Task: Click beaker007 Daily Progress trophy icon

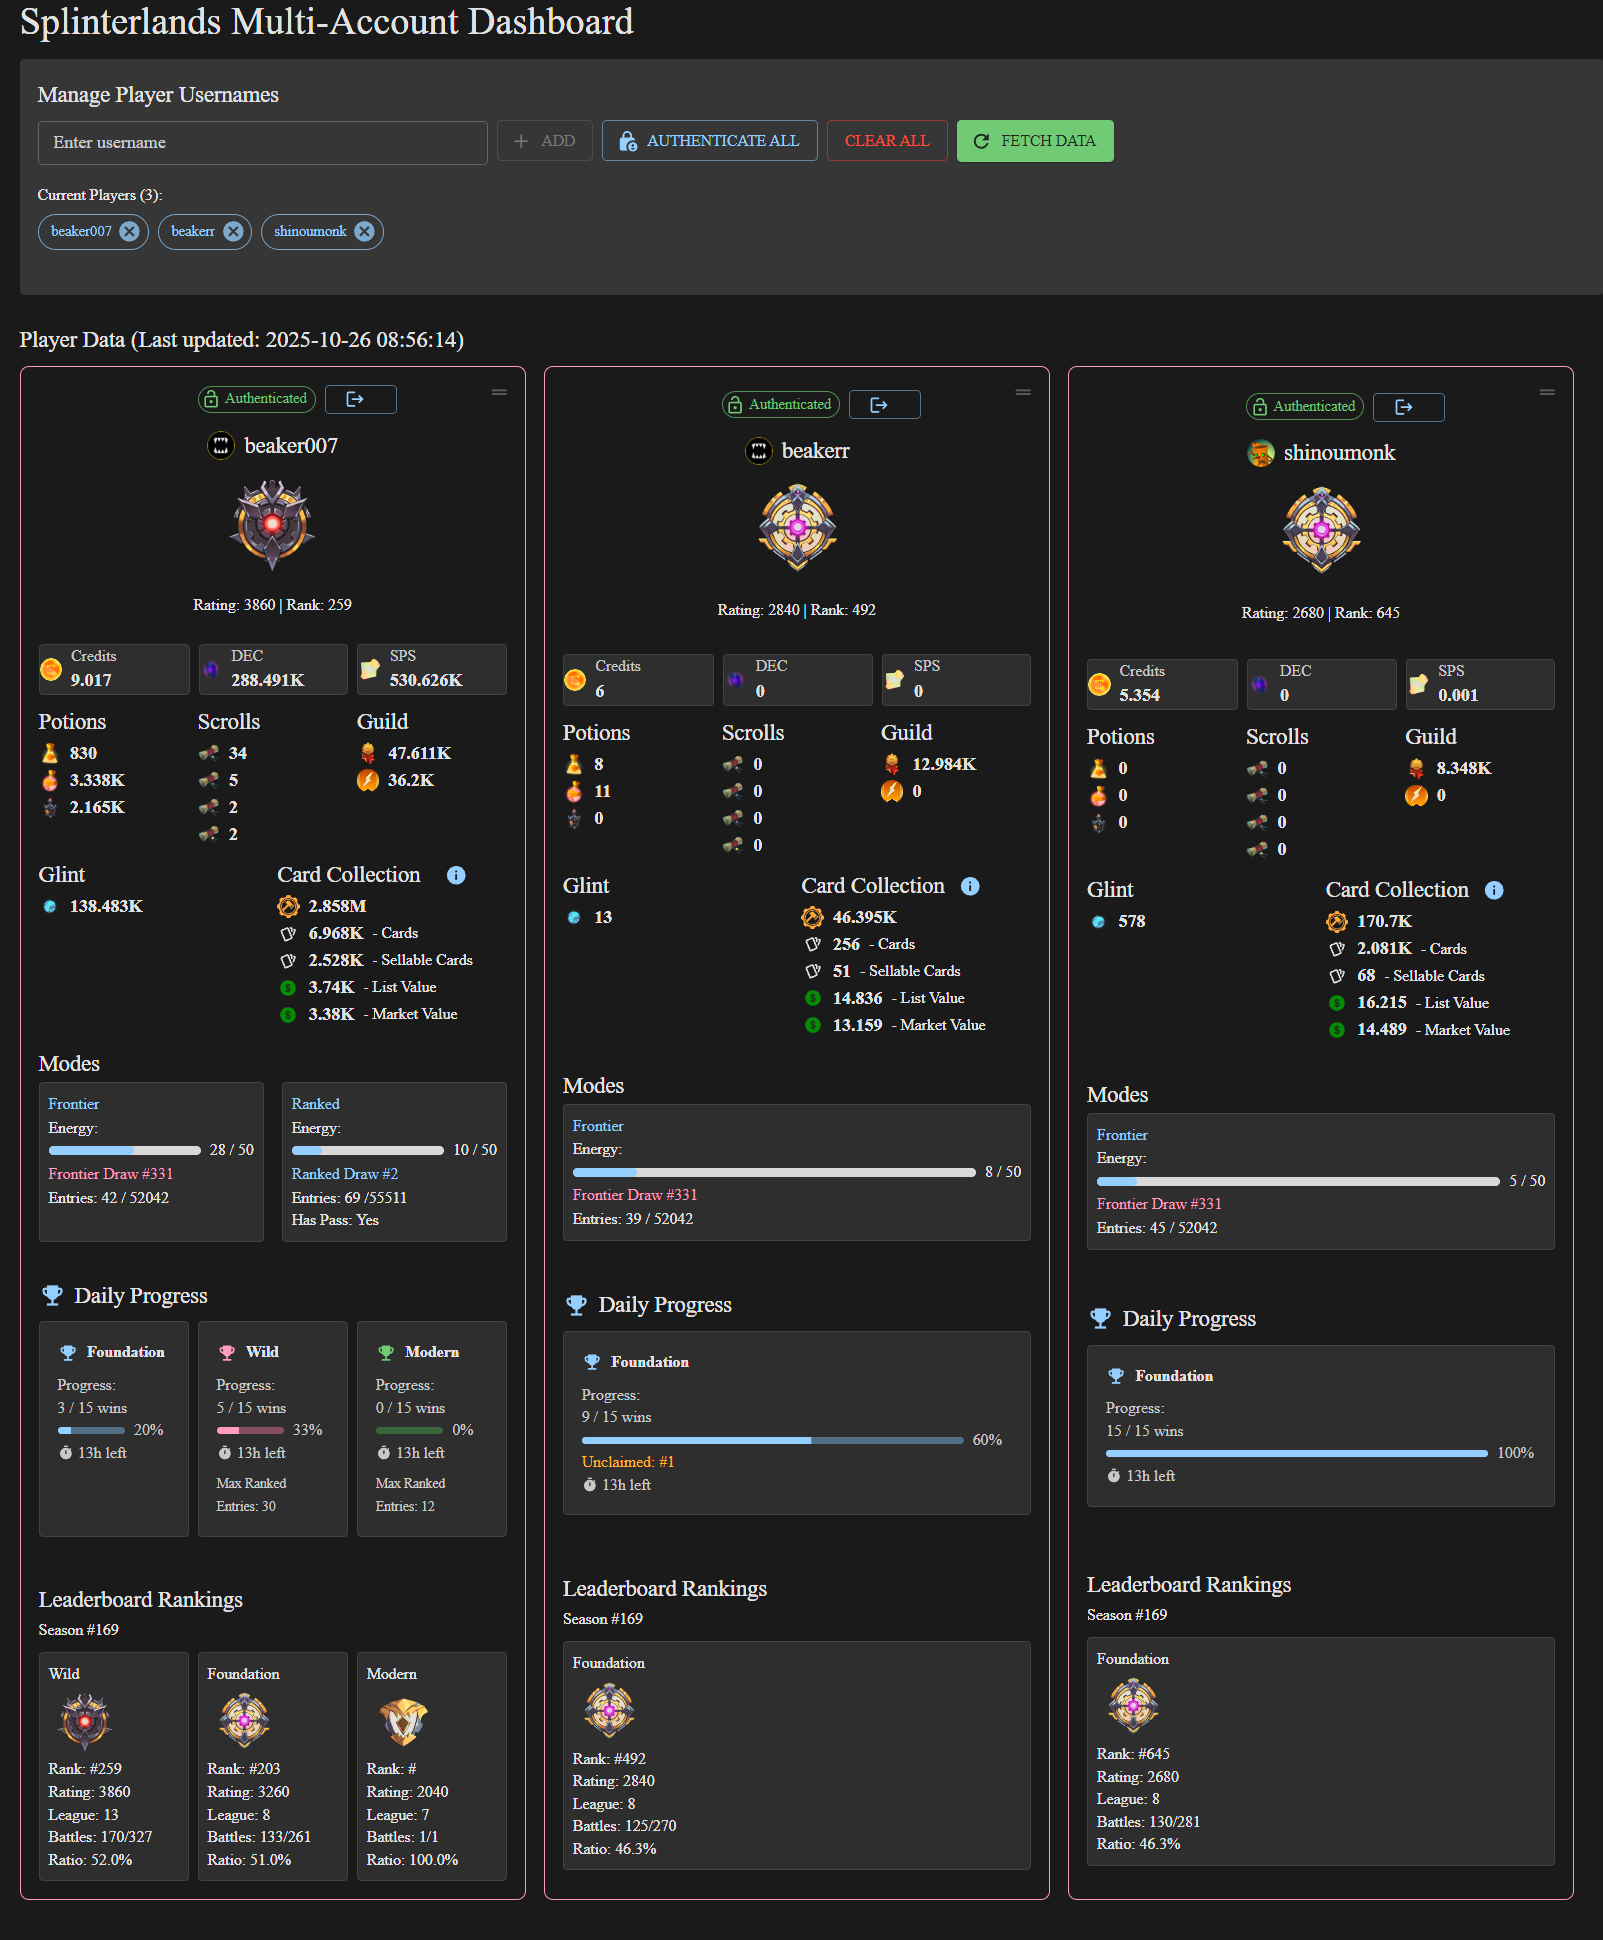Action: [x=52, y=1296]
